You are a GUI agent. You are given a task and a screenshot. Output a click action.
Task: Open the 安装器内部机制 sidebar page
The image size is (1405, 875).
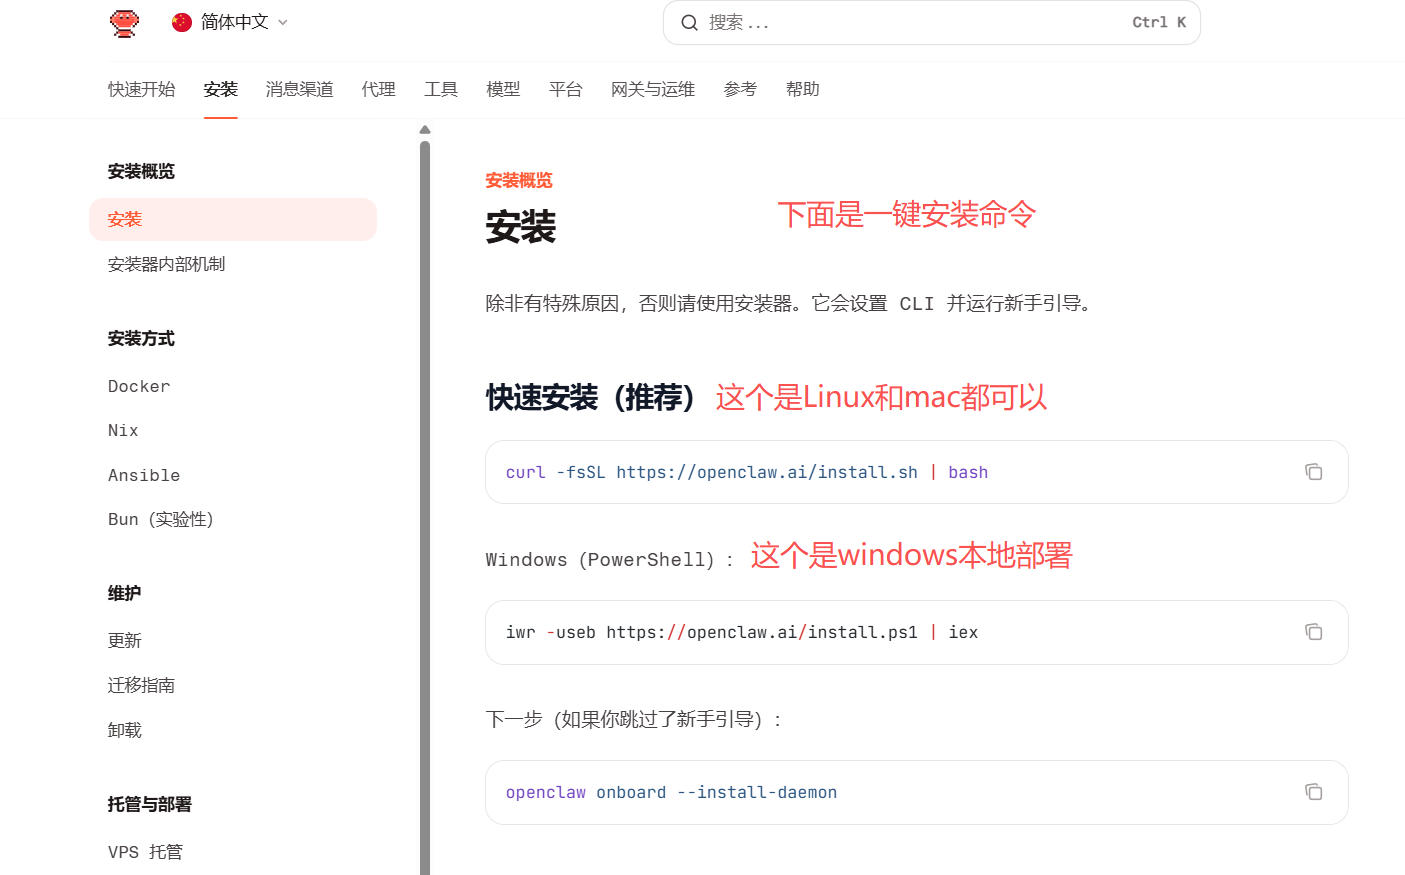point(166,263)
